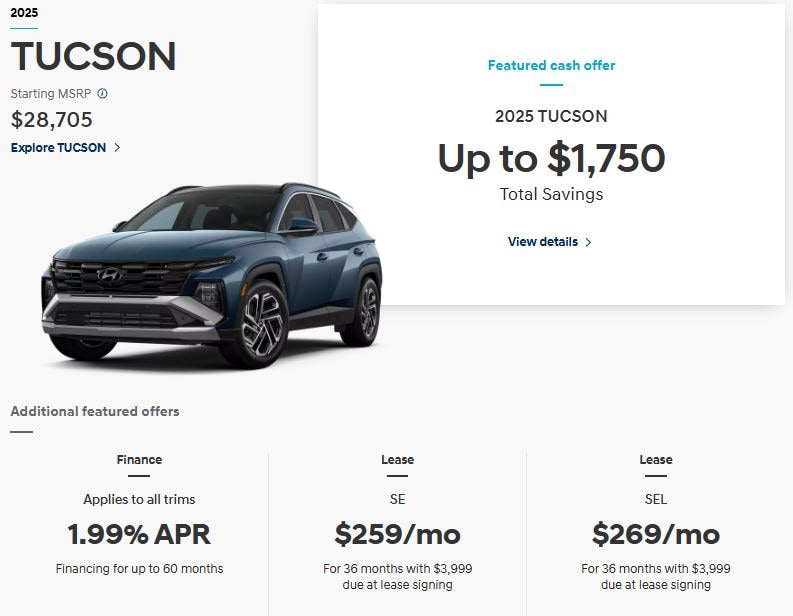The image size is (793, 616).
Task: Click the chevron next to Explore TUCSON
Action: (117, 148)
